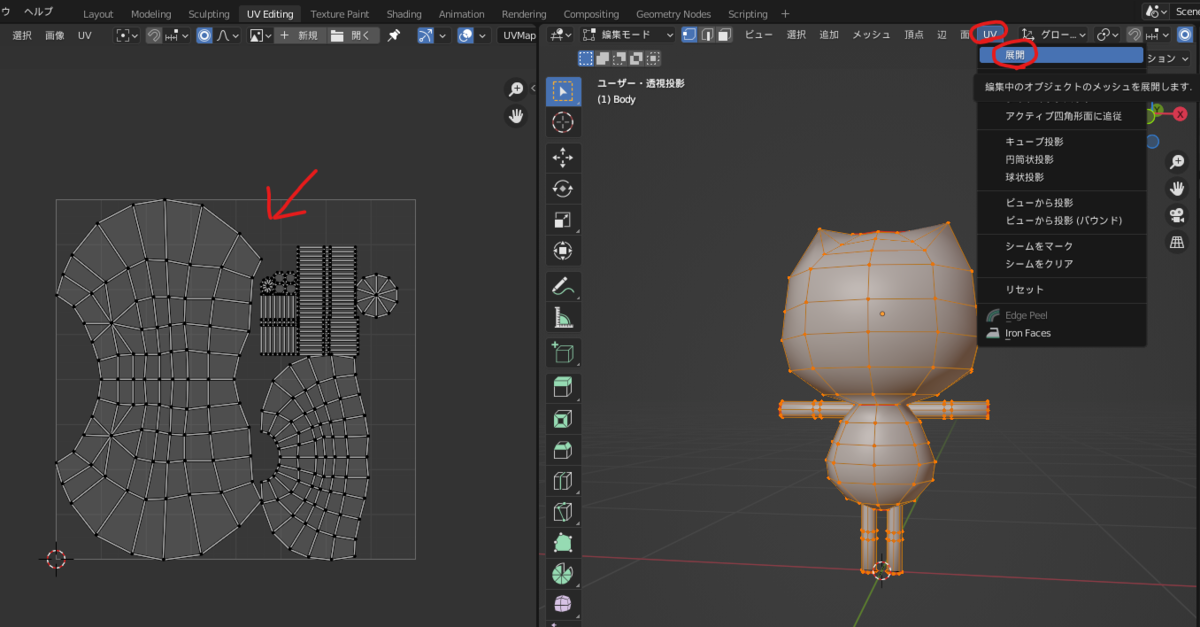Click the round UV island in UV editor
The height and width of the screenshot is (627, 1200).
click(378, 294)
